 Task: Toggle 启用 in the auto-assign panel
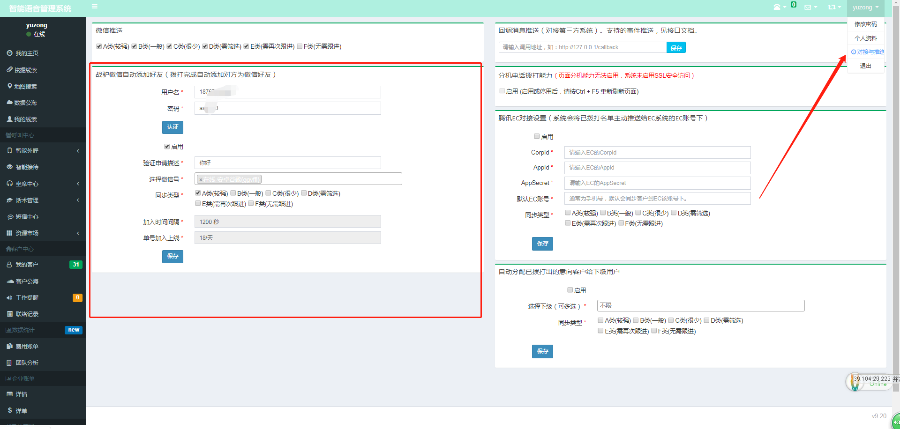click(x=570, y=290)
